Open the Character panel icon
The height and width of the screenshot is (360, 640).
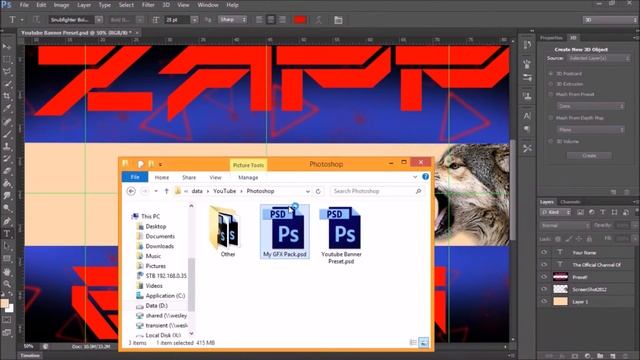pos(527,116)
